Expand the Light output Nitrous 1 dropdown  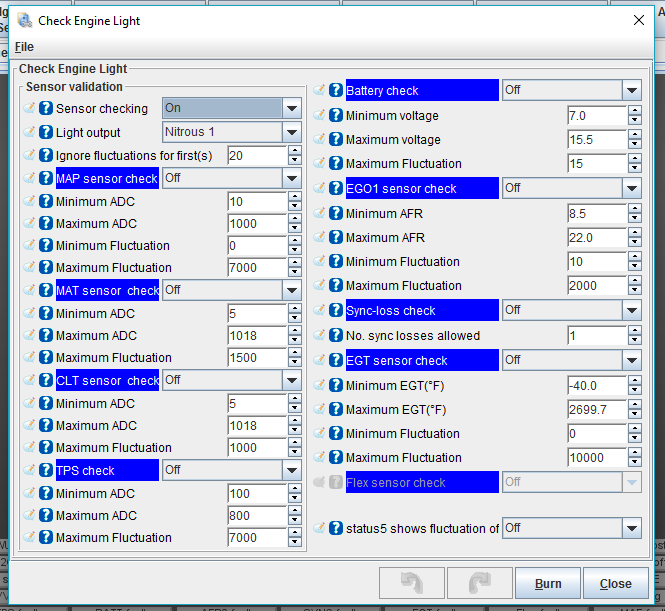click(292, 132)
